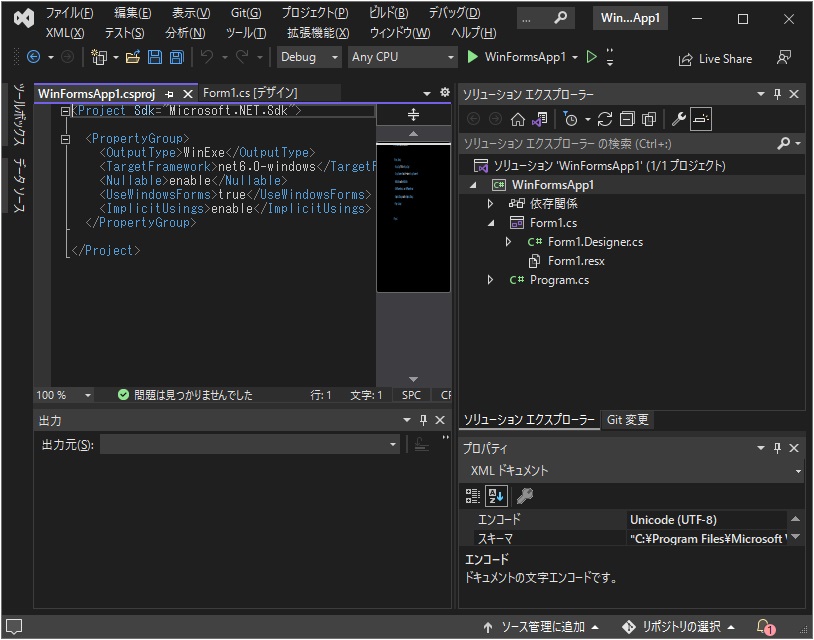Click the property pages wrench icon in Properties
Viewport: 814px width, 640px height.
point(525,496)
